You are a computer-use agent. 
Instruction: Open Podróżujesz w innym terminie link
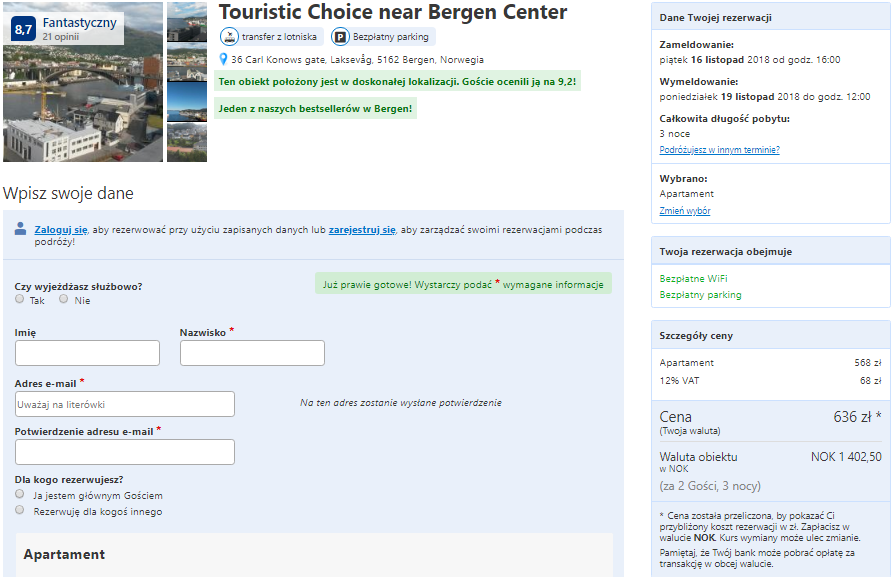719,150
